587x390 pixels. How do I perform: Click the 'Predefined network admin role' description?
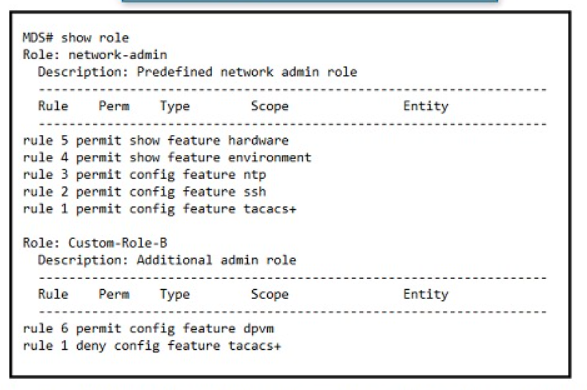coord(247,72)
